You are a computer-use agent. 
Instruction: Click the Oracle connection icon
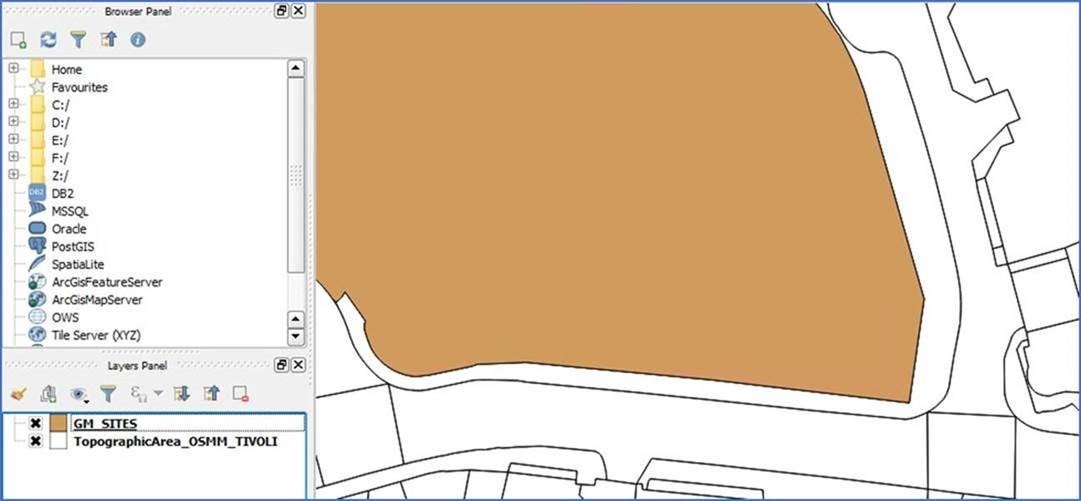(x=37, y=228)
